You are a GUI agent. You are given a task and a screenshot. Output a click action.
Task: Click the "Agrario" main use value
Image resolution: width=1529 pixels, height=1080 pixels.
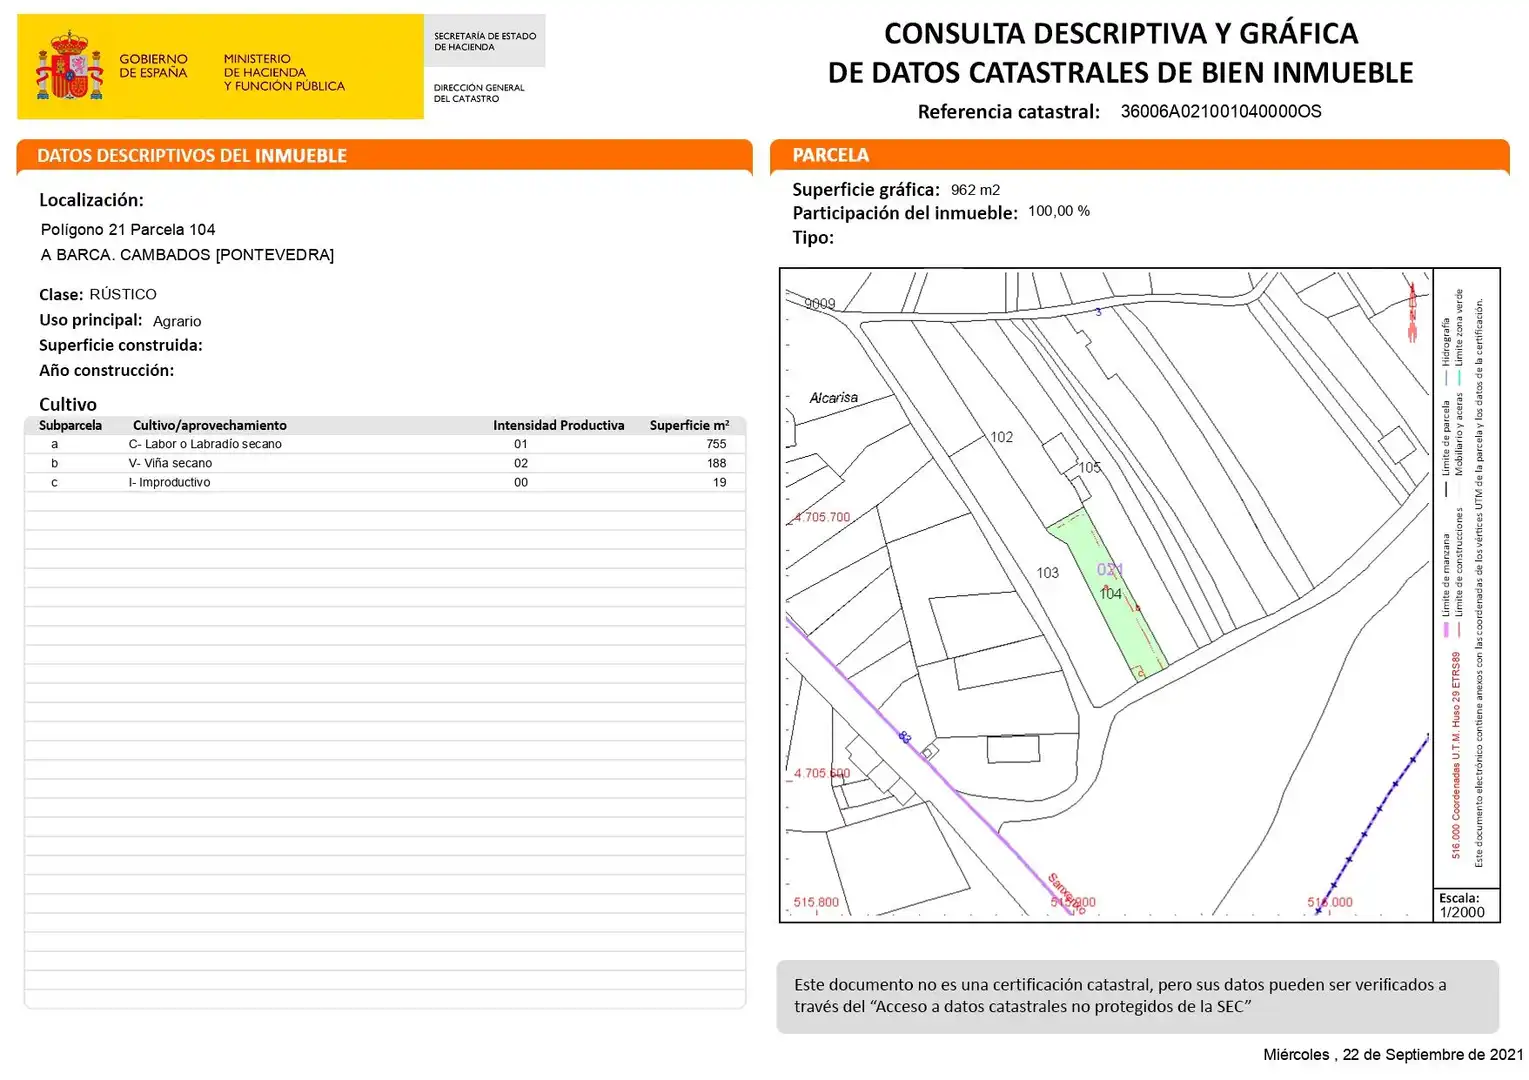177,321
